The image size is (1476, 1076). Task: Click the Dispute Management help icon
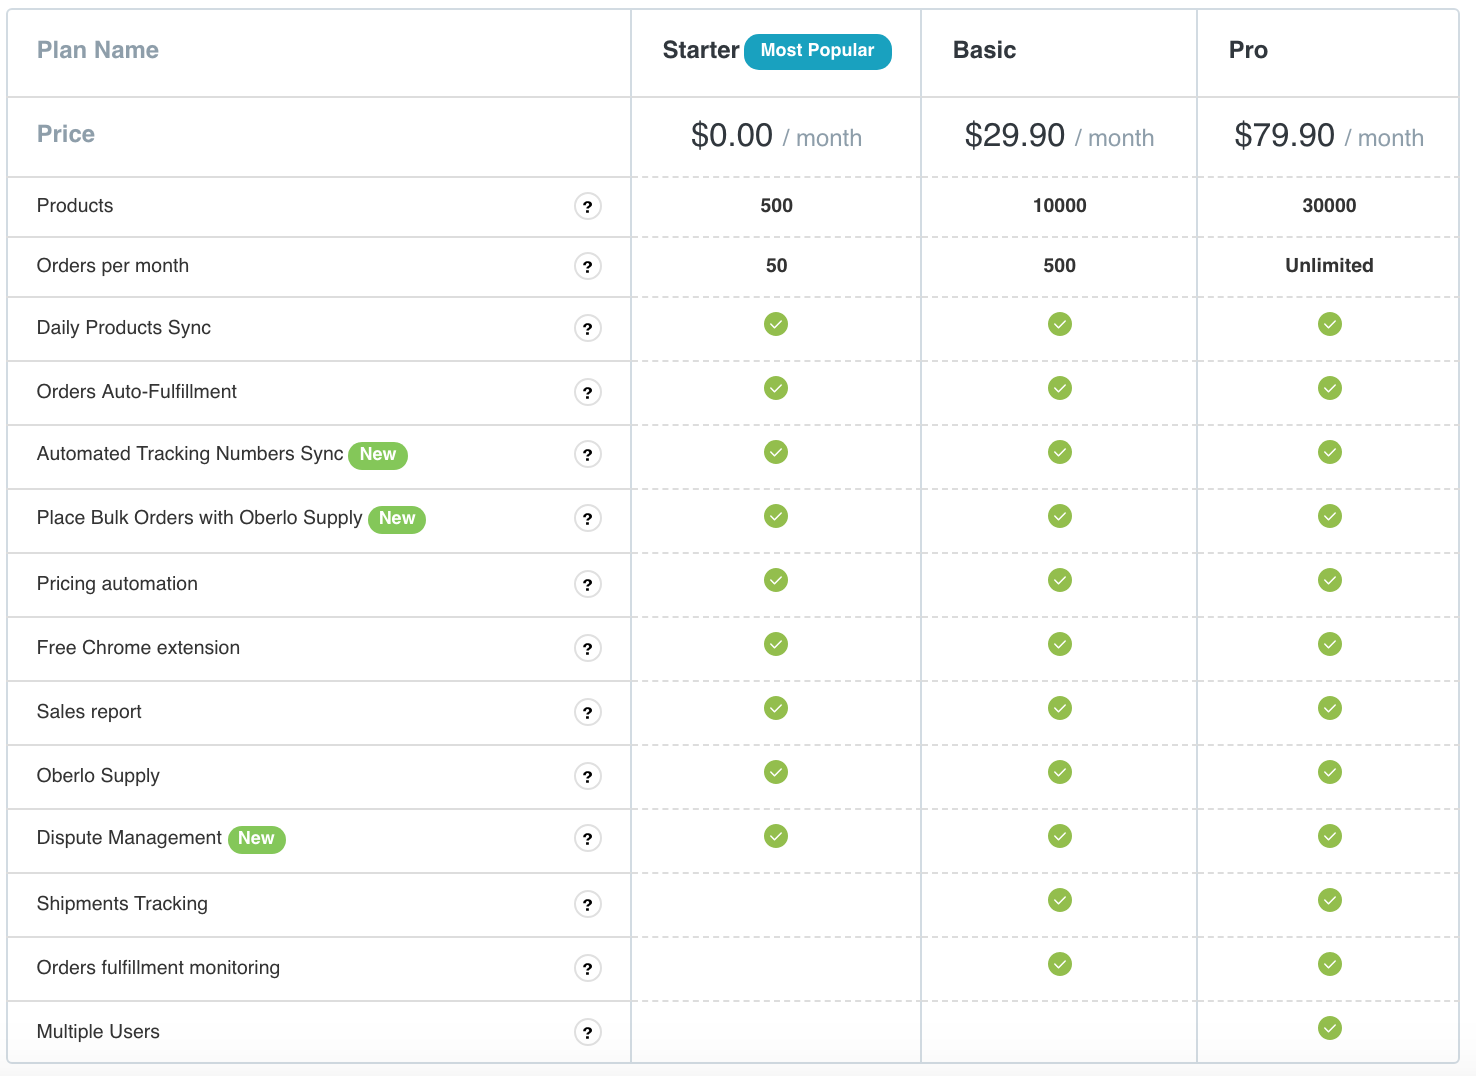click(588, 839)
